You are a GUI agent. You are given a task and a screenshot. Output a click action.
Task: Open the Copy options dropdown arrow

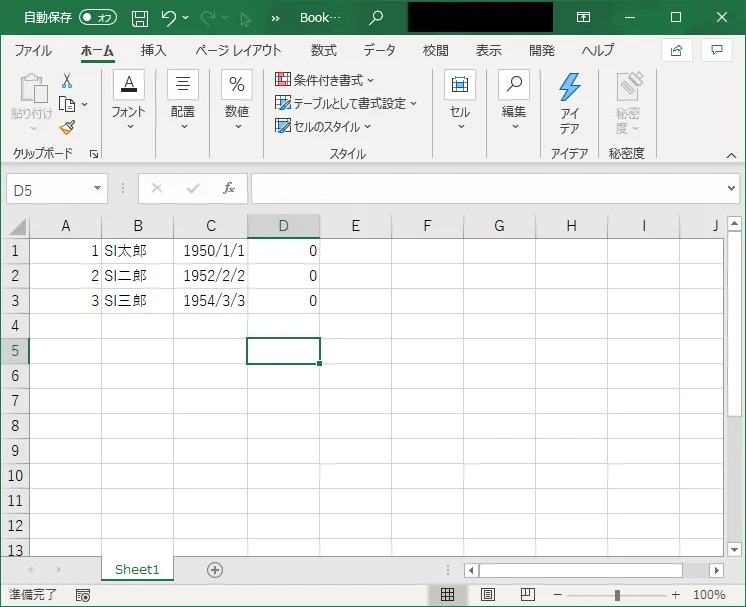pyautogui.click(x=85, y=104)
